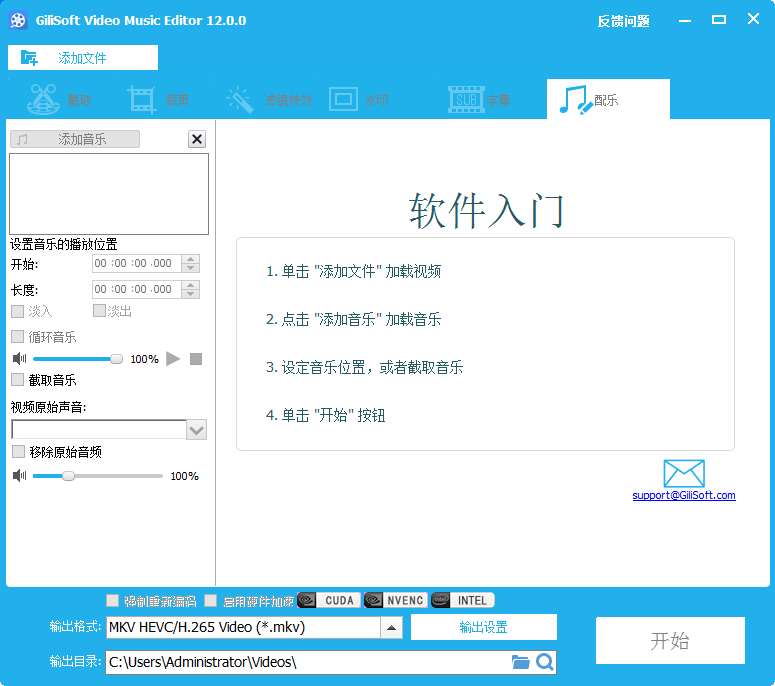Decrease the 开始 time with down arrow
The width and height of the screenshot is (775, 686).
[x=191, y=268]
